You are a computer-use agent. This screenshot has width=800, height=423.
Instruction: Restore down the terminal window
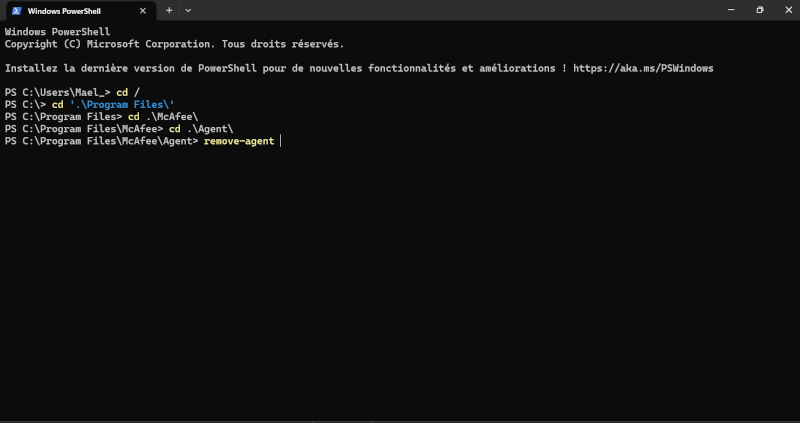coord(759,10)
